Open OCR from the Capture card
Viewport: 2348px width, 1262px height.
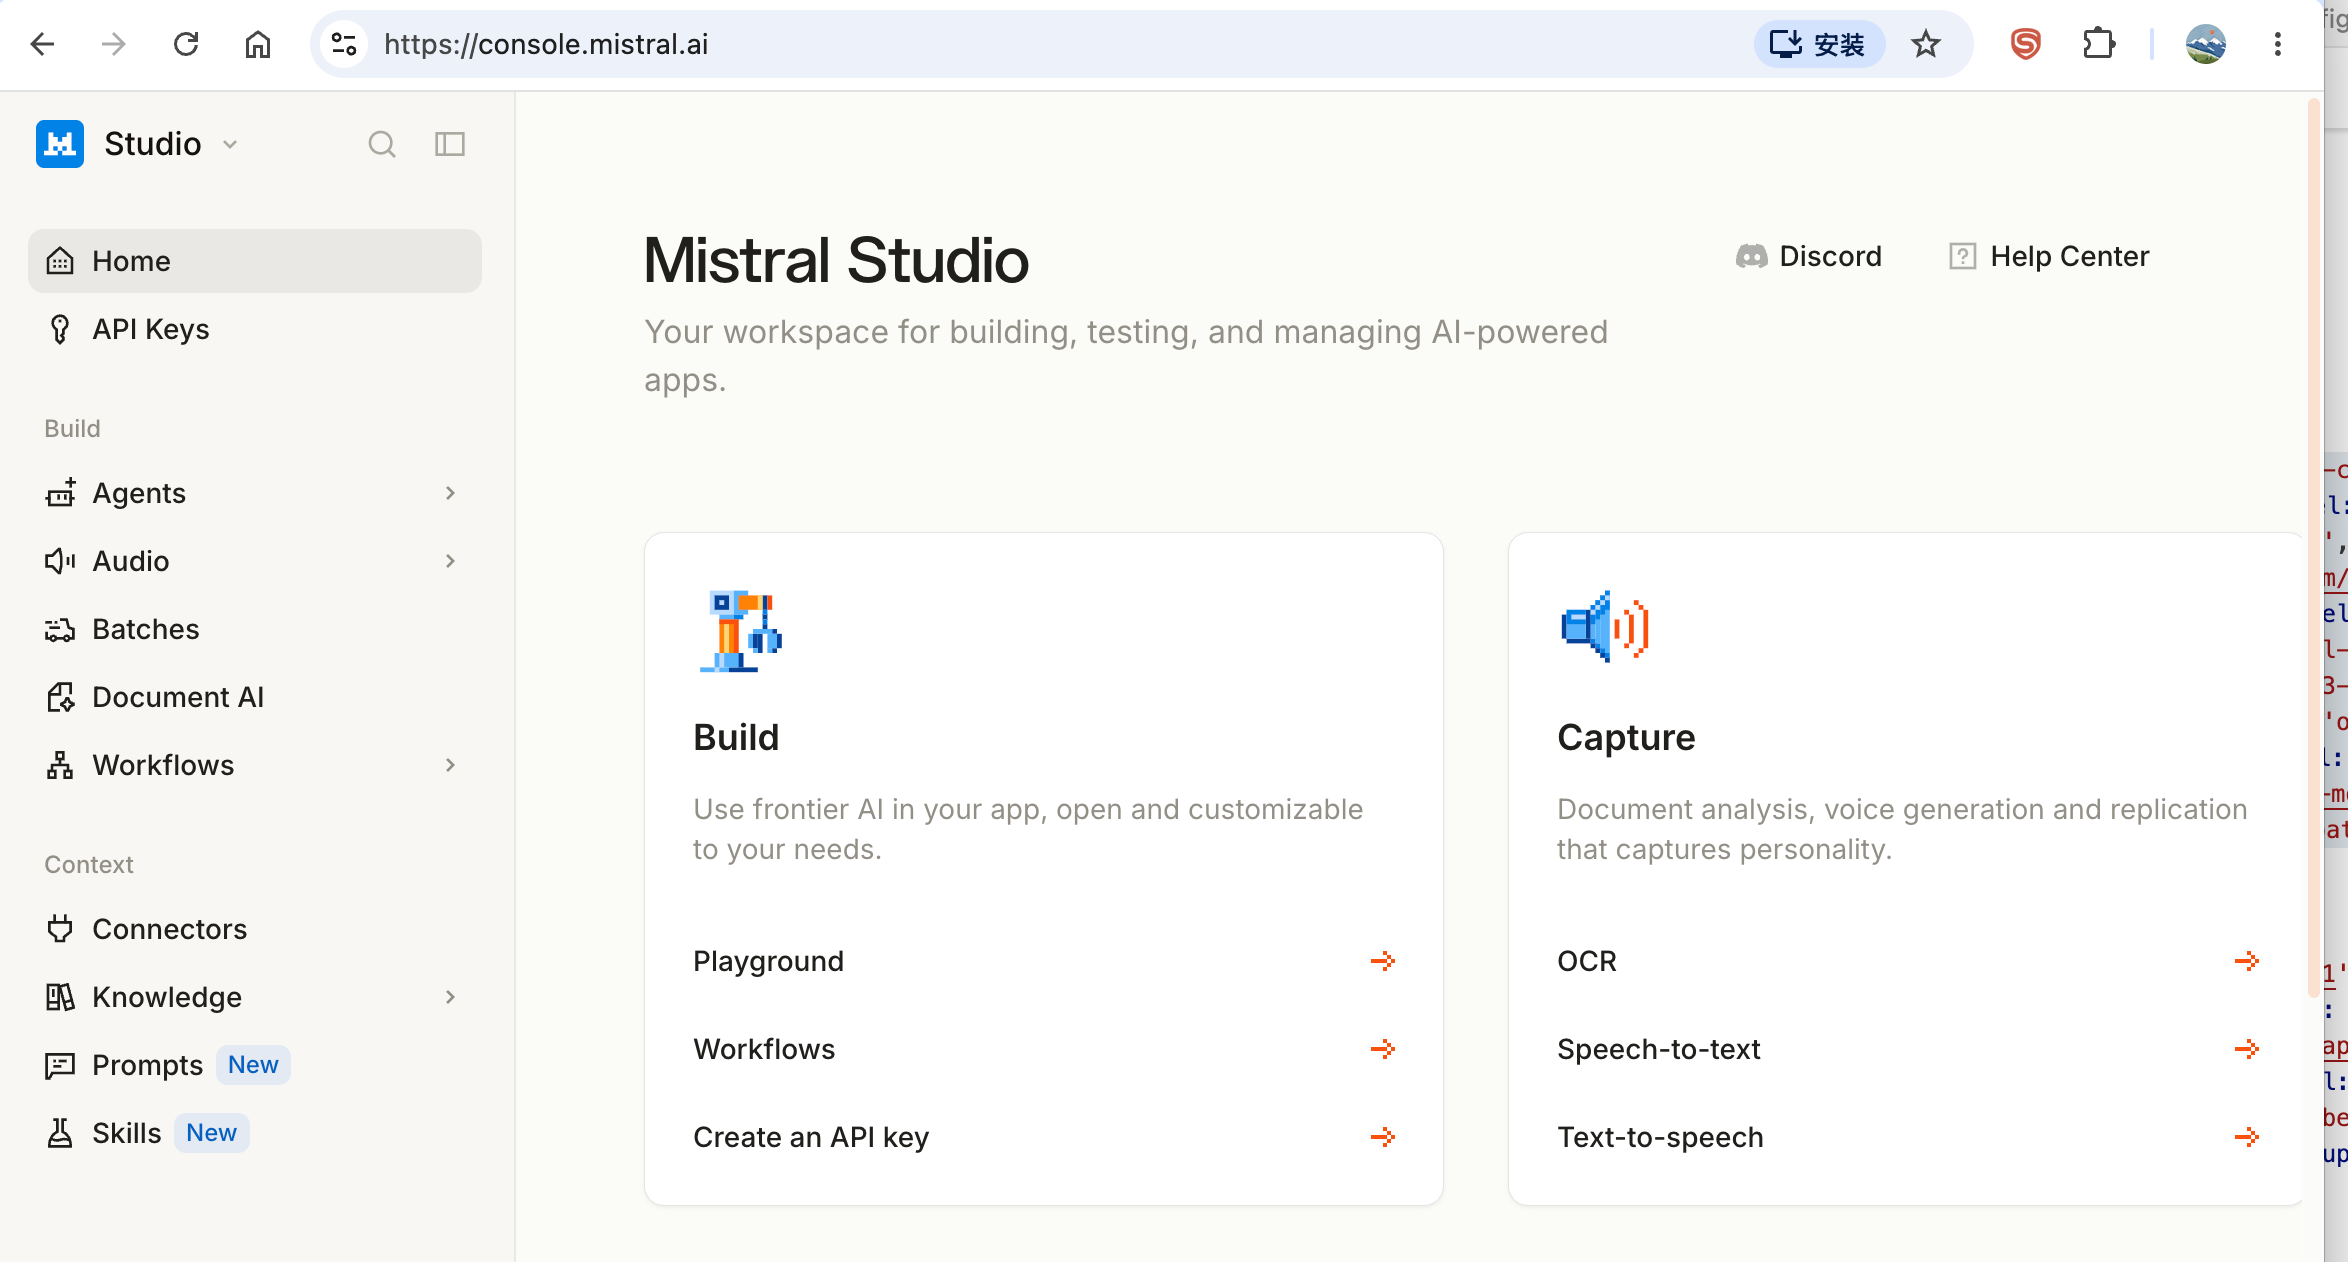point(1908,961)
